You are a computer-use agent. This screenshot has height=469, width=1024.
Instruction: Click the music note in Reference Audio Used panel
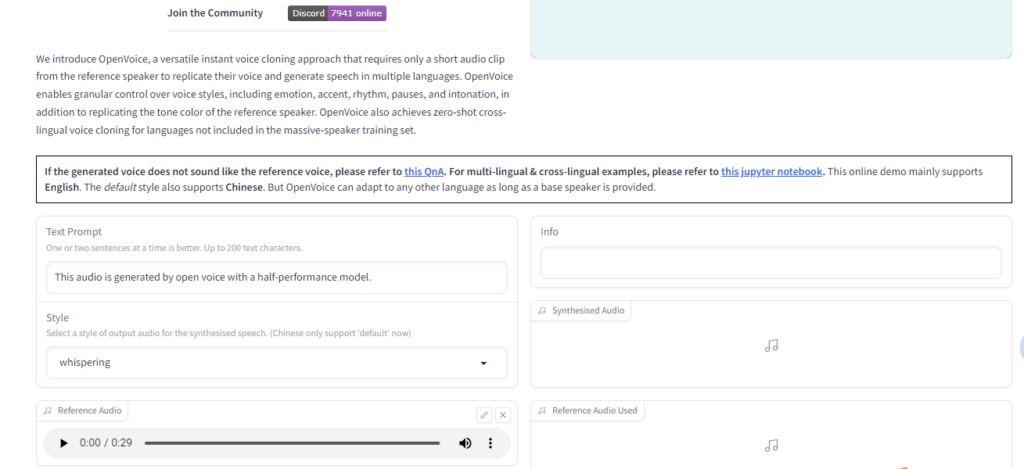[771, 445]
